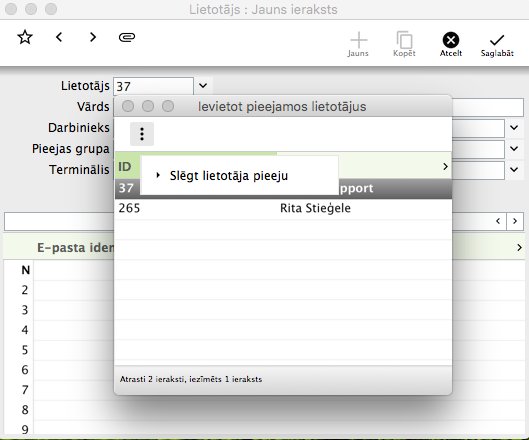
Task: Click the Lietotājs input field
Action: pyautogui.click(x=154, y=86)
